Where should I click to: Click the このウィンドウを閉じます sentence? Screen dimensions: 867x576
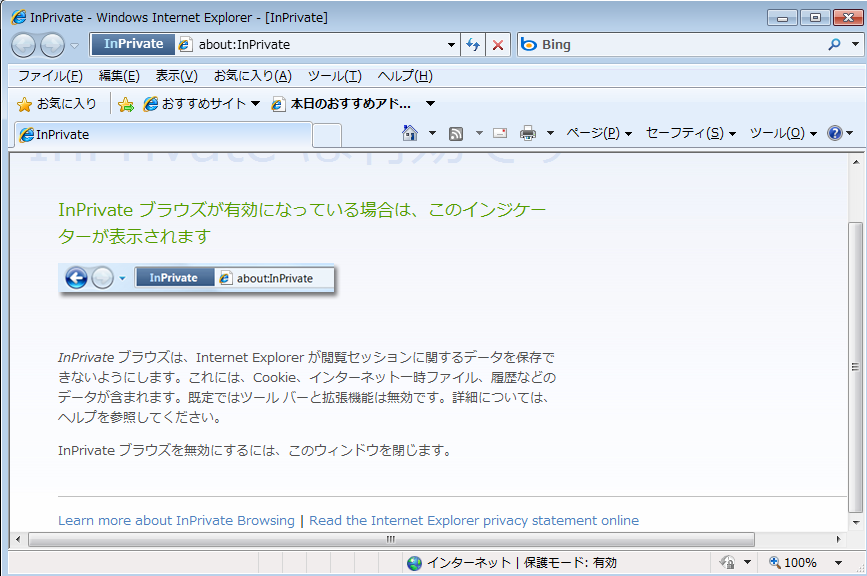coord(370,451)
